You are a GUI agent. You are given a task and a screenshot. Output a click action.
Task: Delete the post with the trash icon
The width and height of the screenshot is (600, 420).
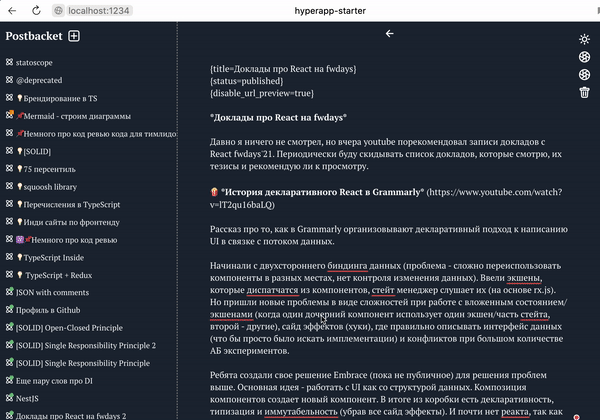point(584,92)
